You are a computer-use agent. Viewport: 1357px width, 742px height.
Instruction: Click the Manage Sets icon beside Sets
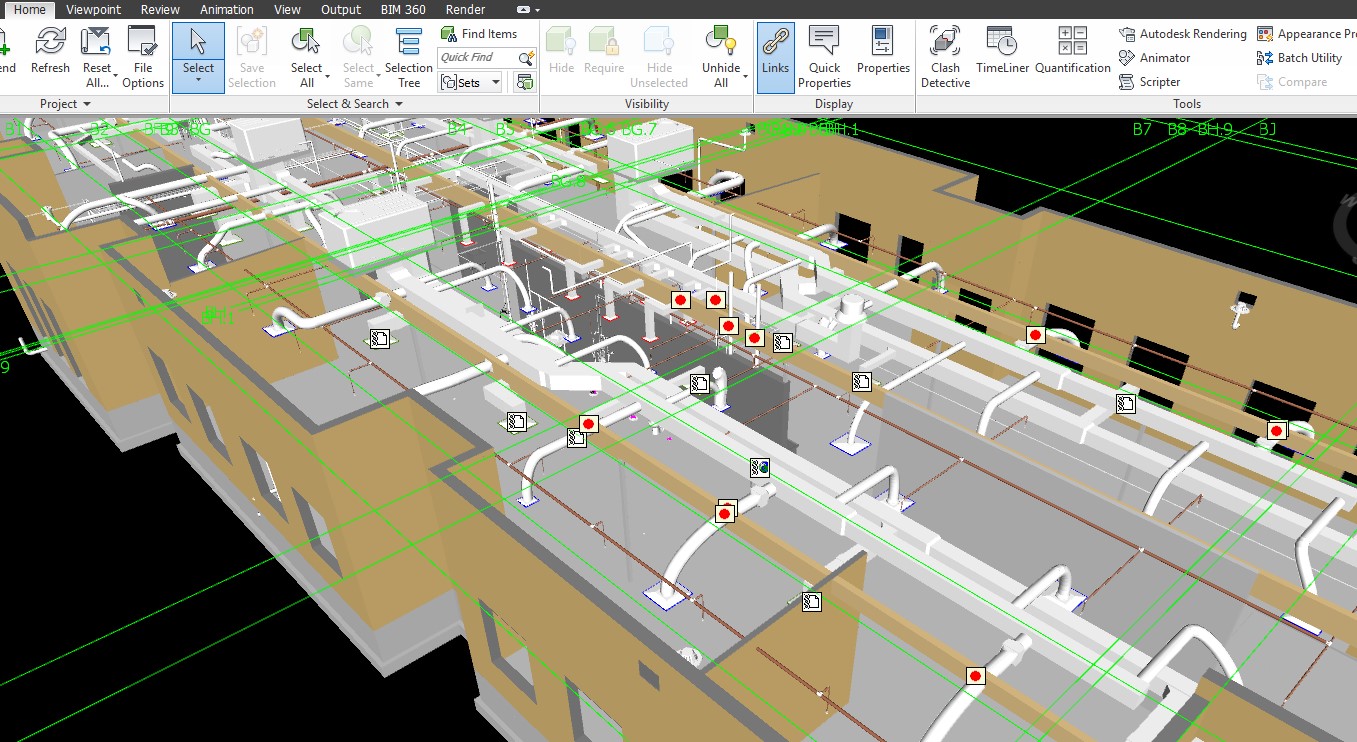pyautogui.click(x=524, y=82)
